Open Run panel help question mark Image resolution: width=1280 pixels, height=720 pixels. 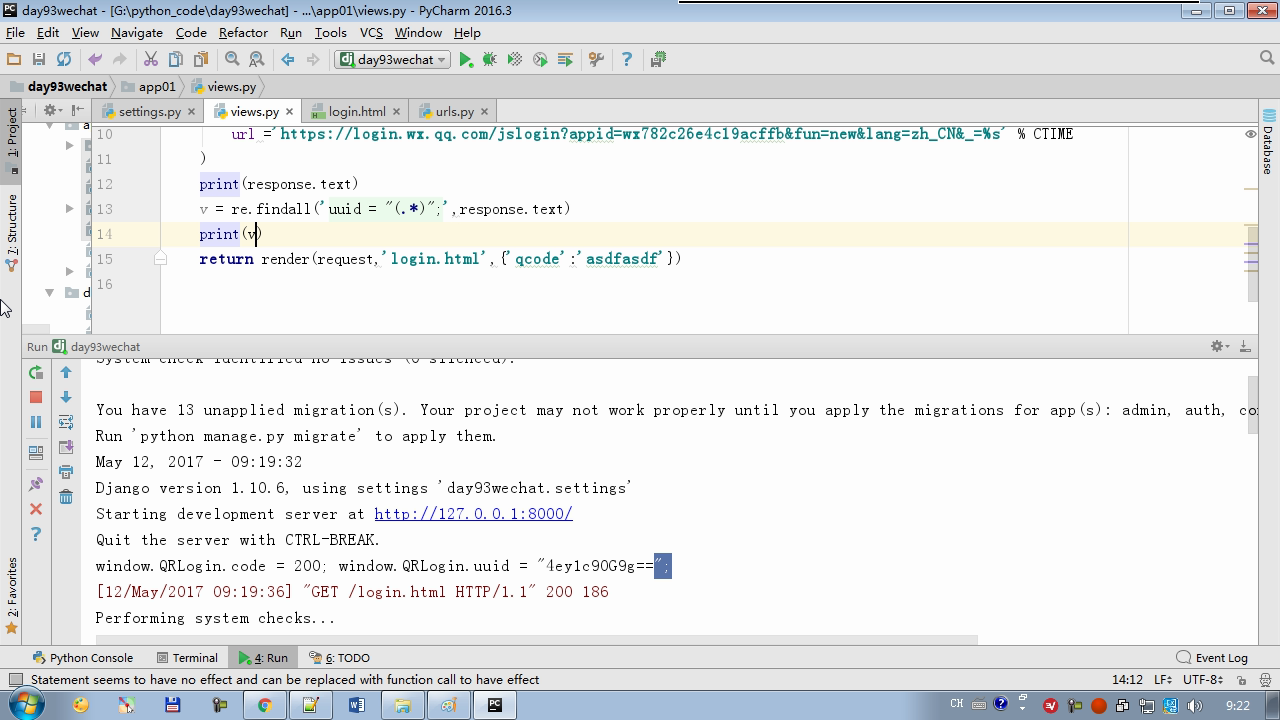click(36, 534)
